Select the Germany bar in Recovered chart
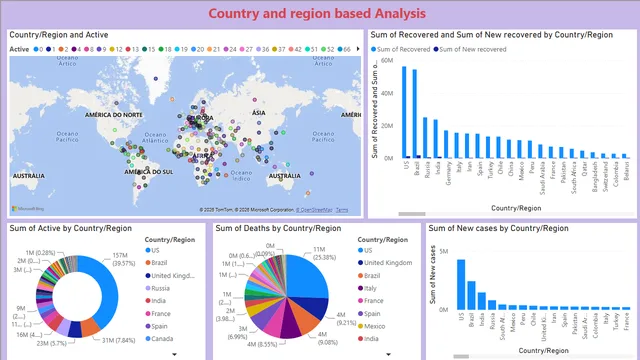640x360 pixels. point(446,144)
